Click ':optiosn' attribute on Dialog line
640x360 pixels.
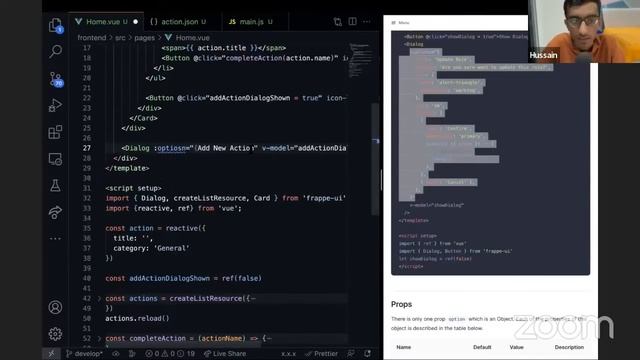point(171,148)
